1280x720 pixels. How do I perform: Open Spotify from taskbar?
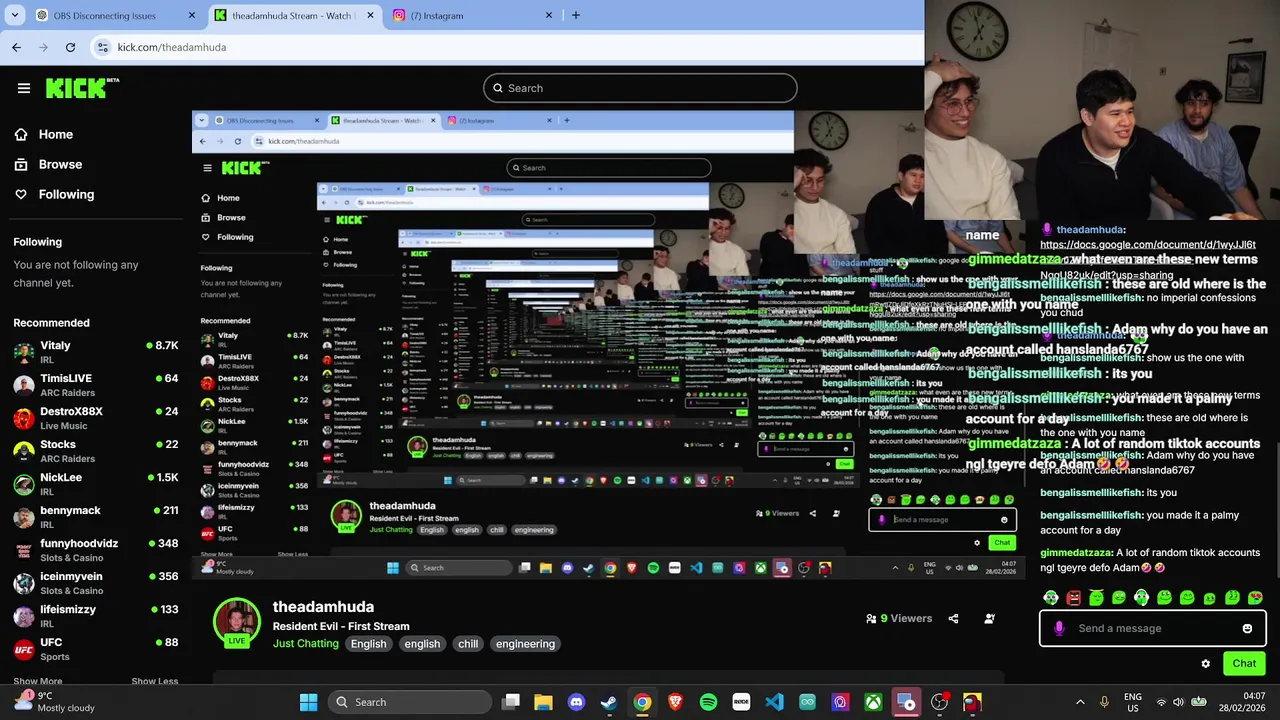(x=708, y=702)
